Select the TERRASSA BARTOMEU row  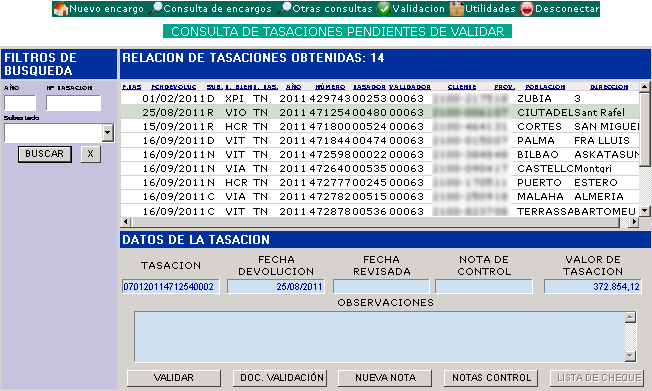coord(380,211)
